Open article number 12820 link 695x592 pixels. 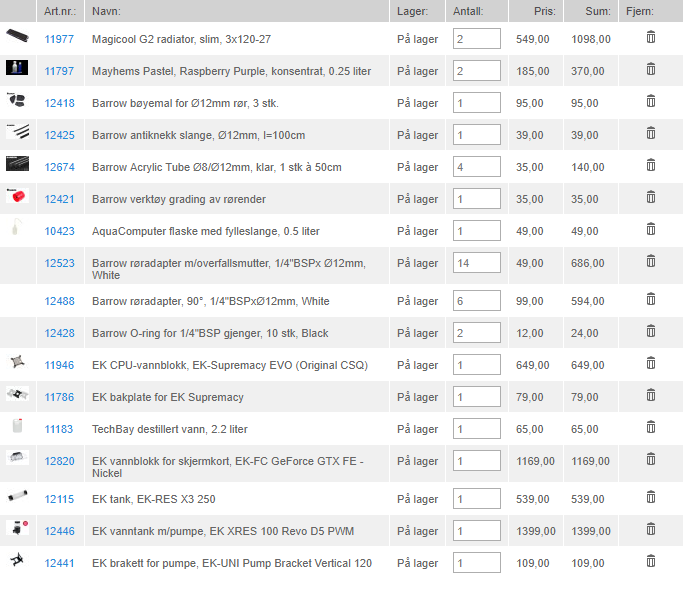pyautogui.click(x=59, y=461)
